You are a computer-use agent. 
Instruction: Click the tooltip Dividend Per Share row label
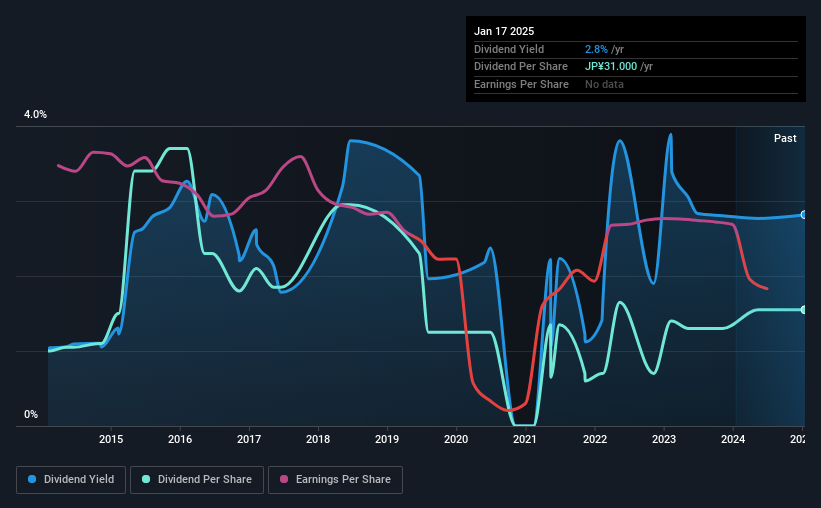click(x=521, y=67)
